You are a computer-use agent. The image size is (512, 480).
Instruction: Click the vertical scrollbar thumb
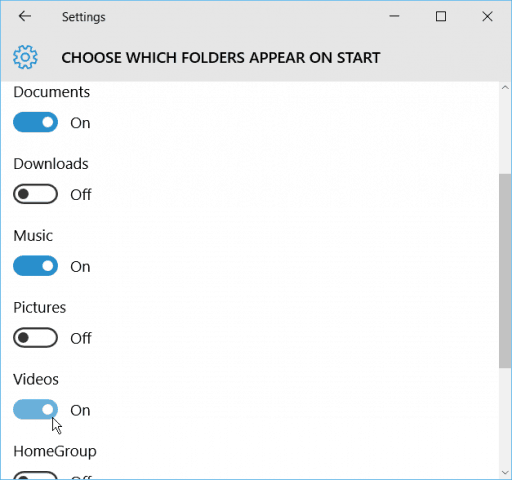(x=505, y=271)
